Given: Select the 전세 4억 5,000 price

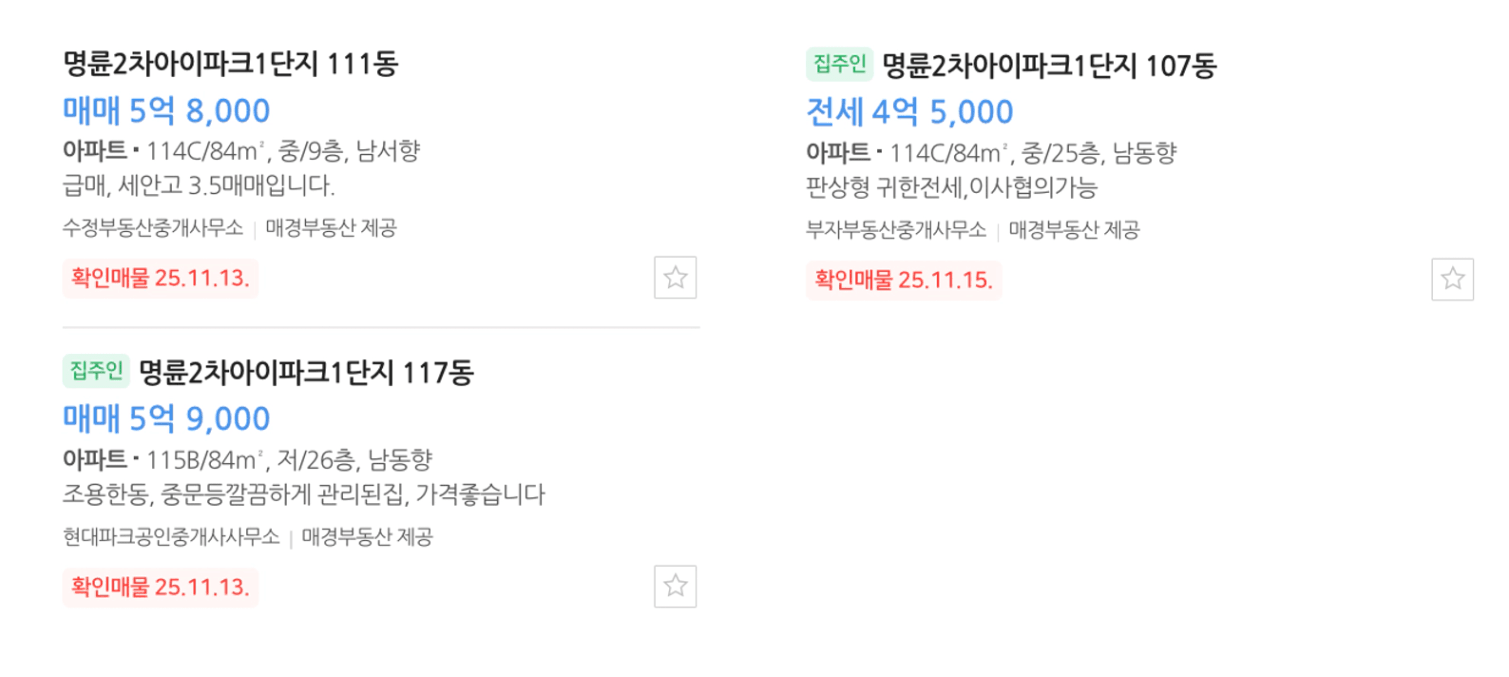Looking at the screenshot, I should (909, 112).
